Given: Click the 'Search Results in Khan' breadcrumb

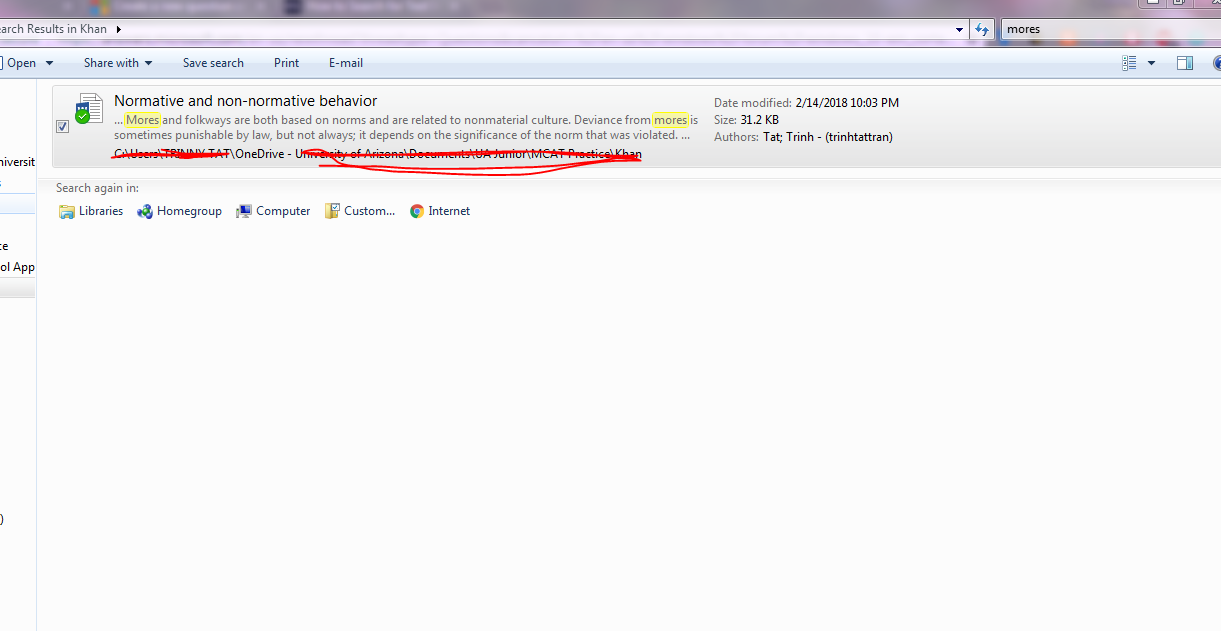Looking at the screenshot, I should [53, 29].
